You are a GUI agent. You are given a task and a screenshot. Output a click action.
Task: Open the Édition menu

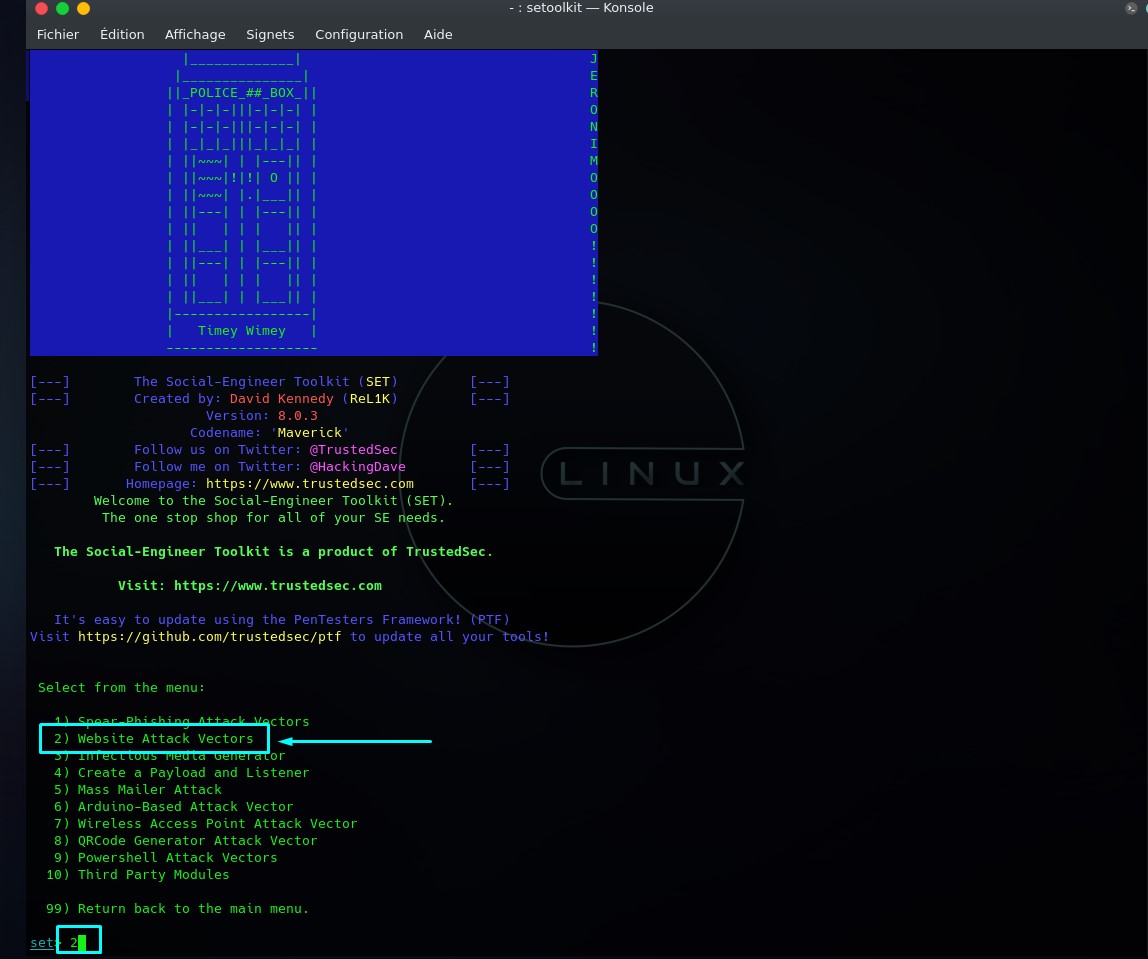tap(122, 34)
